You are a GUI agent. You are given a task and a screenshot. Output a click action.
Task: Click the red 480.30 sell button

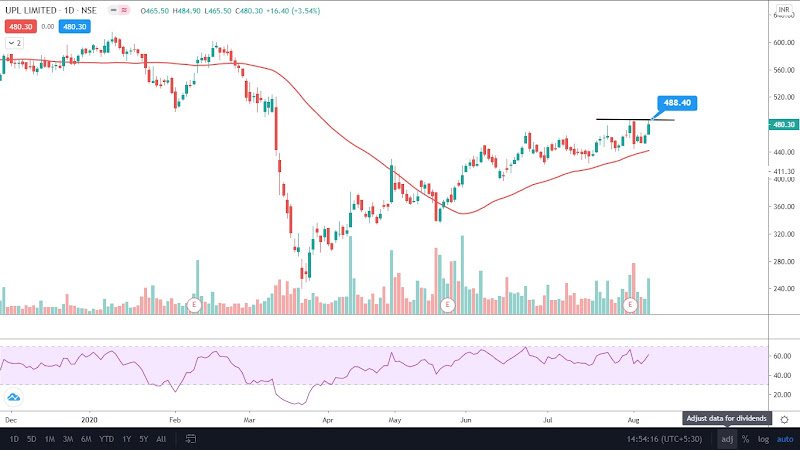coord(21,27)
